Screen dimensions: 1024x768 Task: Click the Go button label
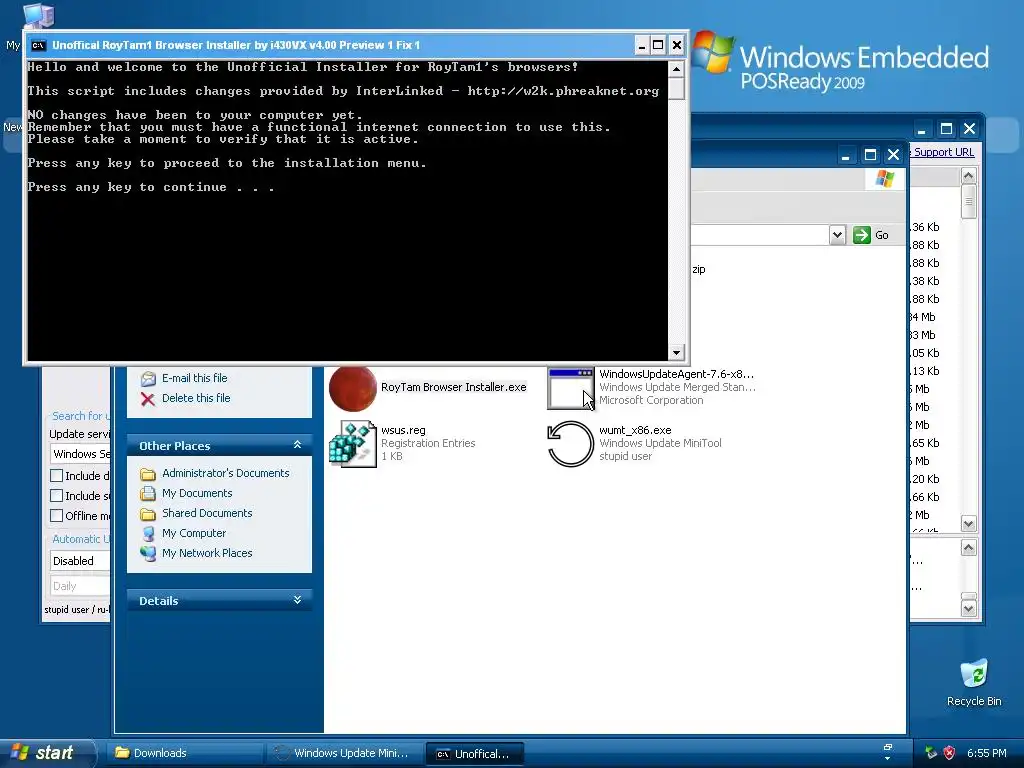point(882,235)
